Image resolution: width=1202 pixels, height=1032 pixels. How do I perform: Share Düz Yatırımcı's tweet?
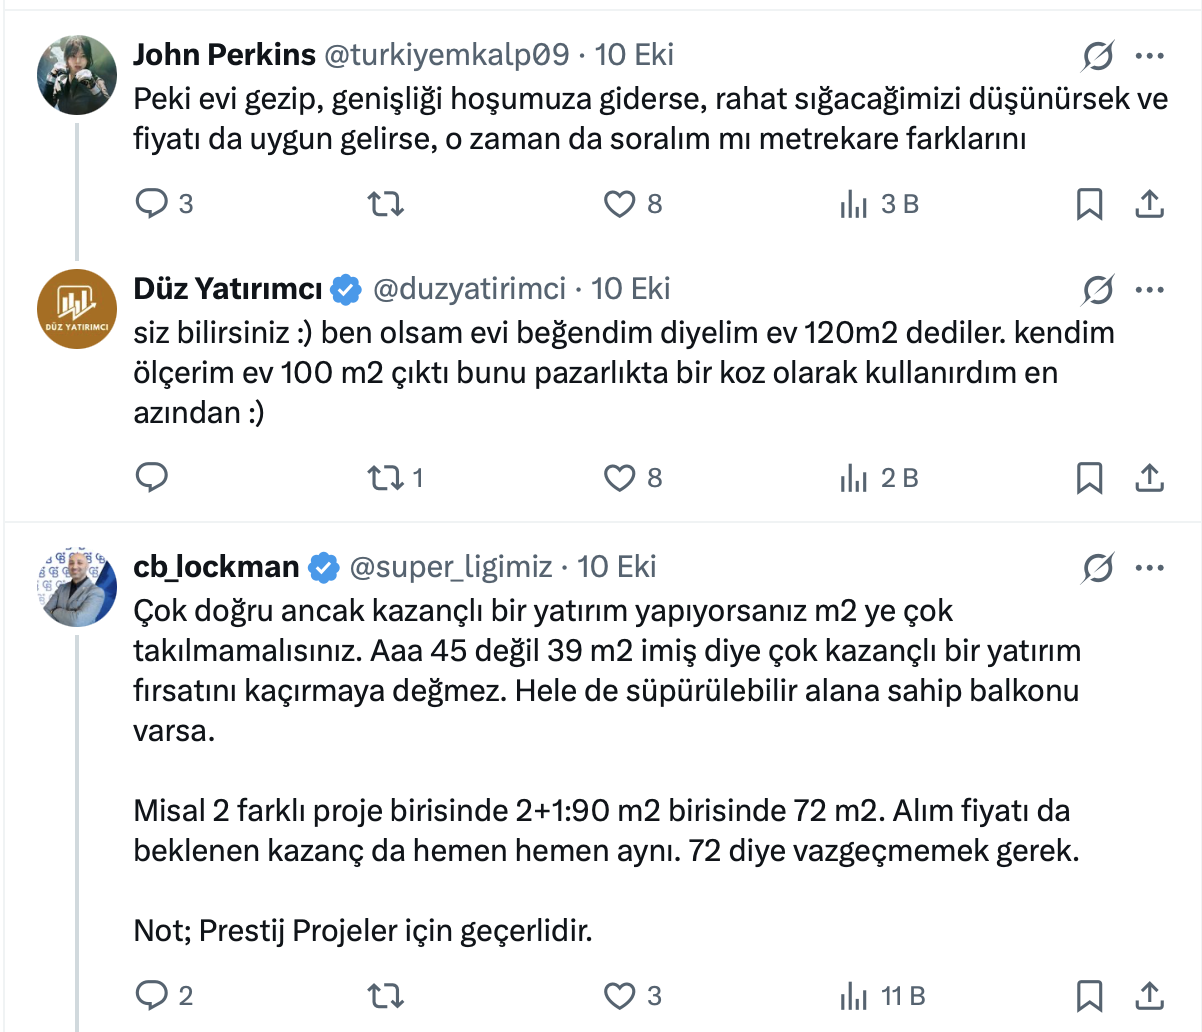click(1150, 478)
